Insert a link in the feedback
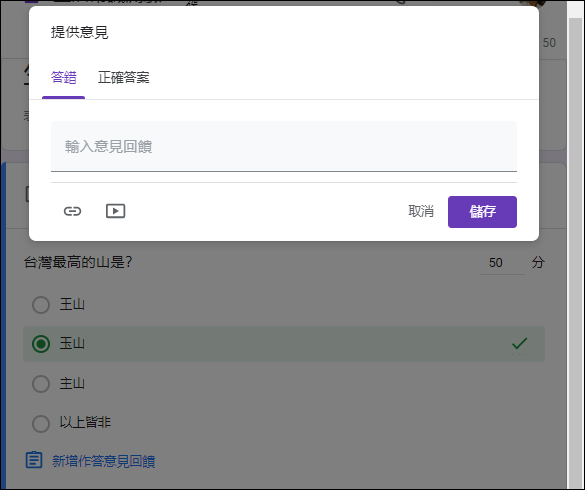 [72, 211]
